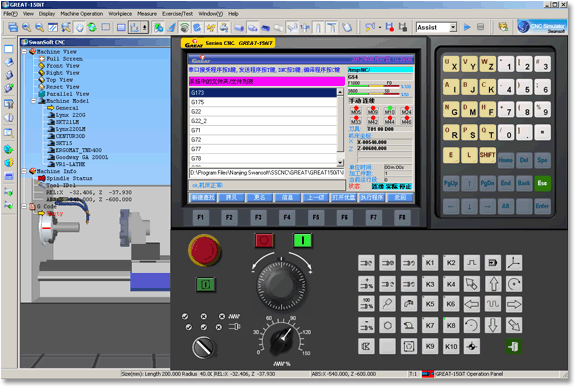Click the zoom in magnifier toolbar icon
The image size is (584, 391).
(26, 28)
